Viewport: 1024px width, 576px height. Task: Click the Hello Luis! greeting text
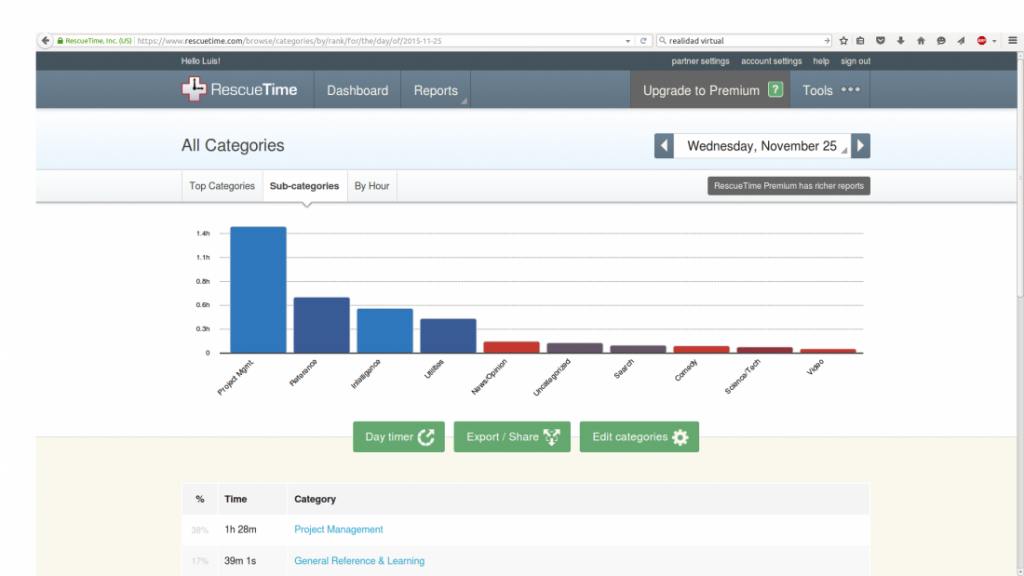coord(200,61)
